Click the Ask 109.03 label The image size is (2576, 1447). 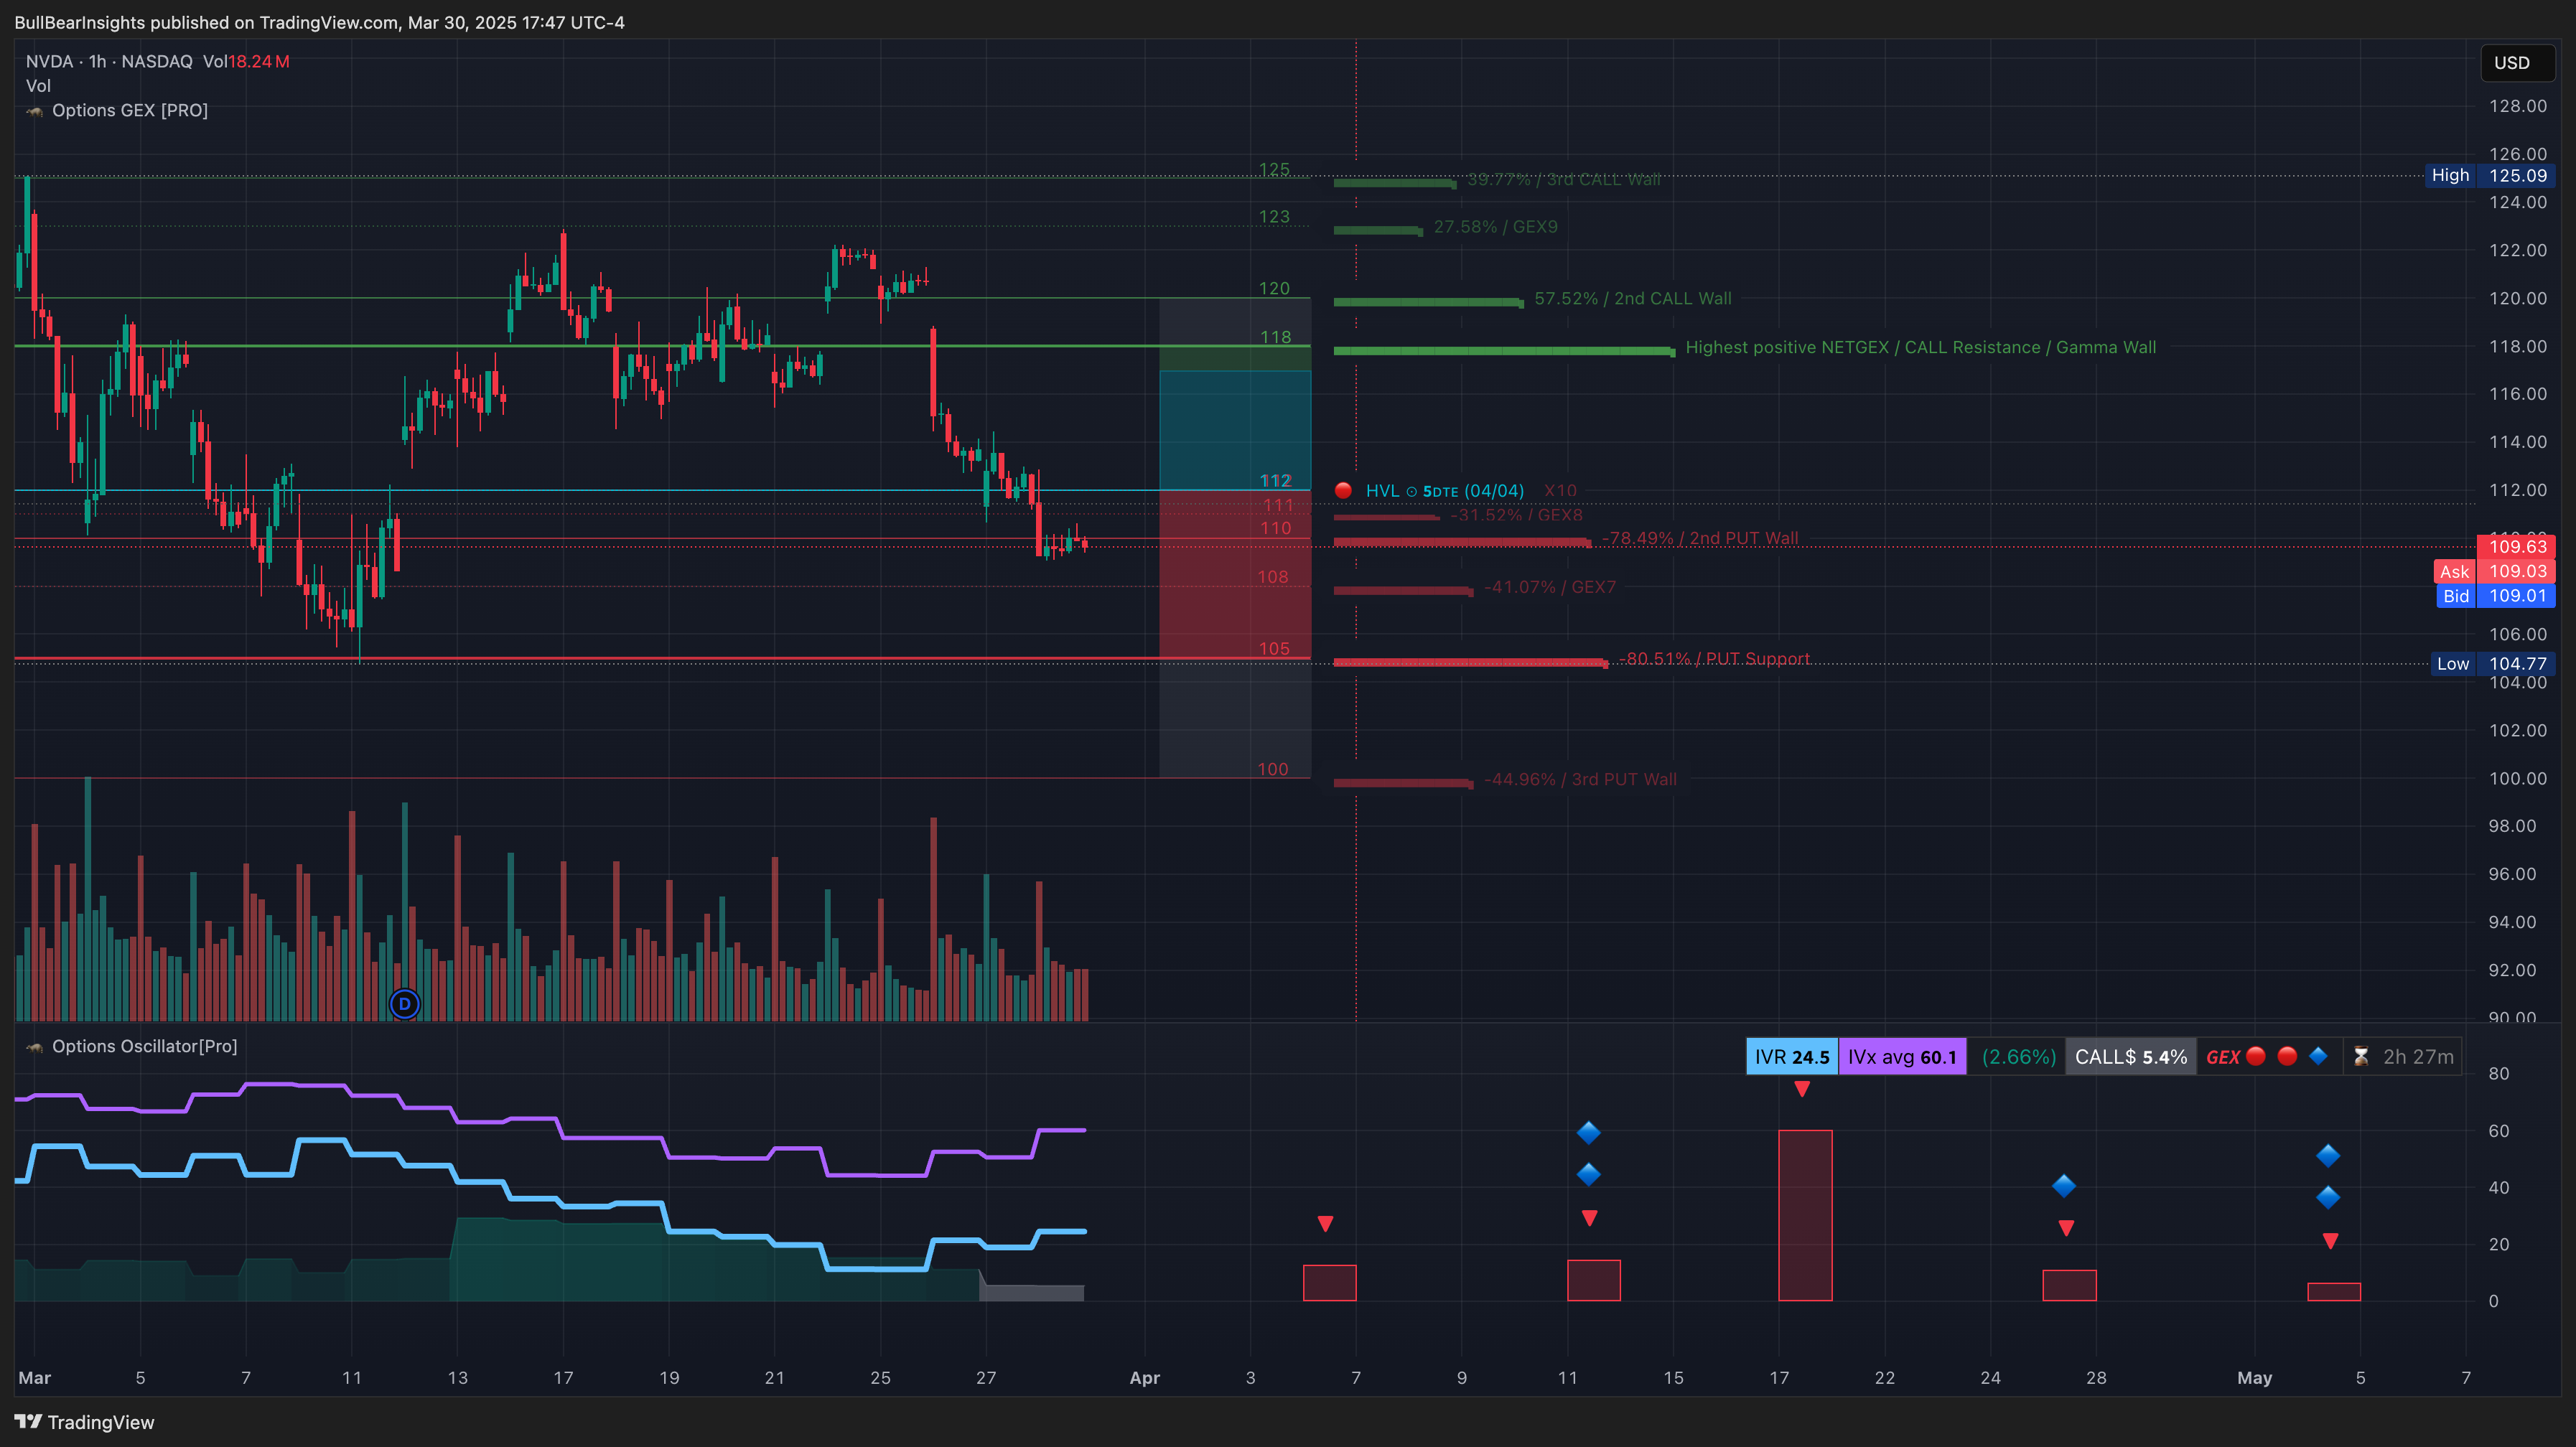(x=2494, y=572)
